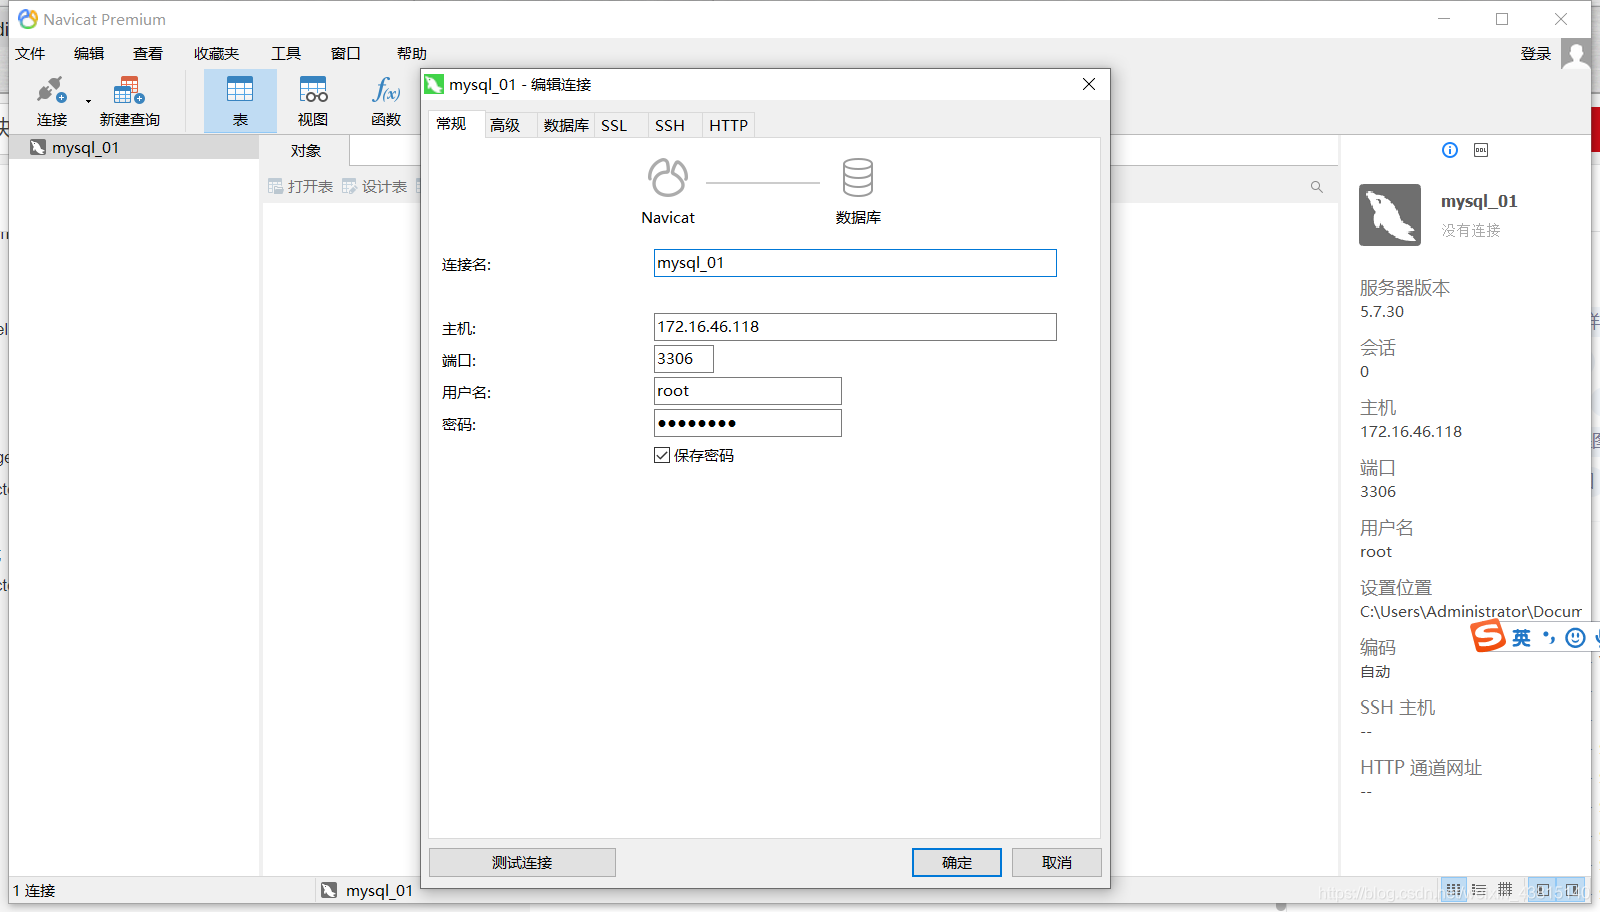Click the Sogou emoji smiley icon
Viewport: 1600px width, 912px height.
[1575, 638]
